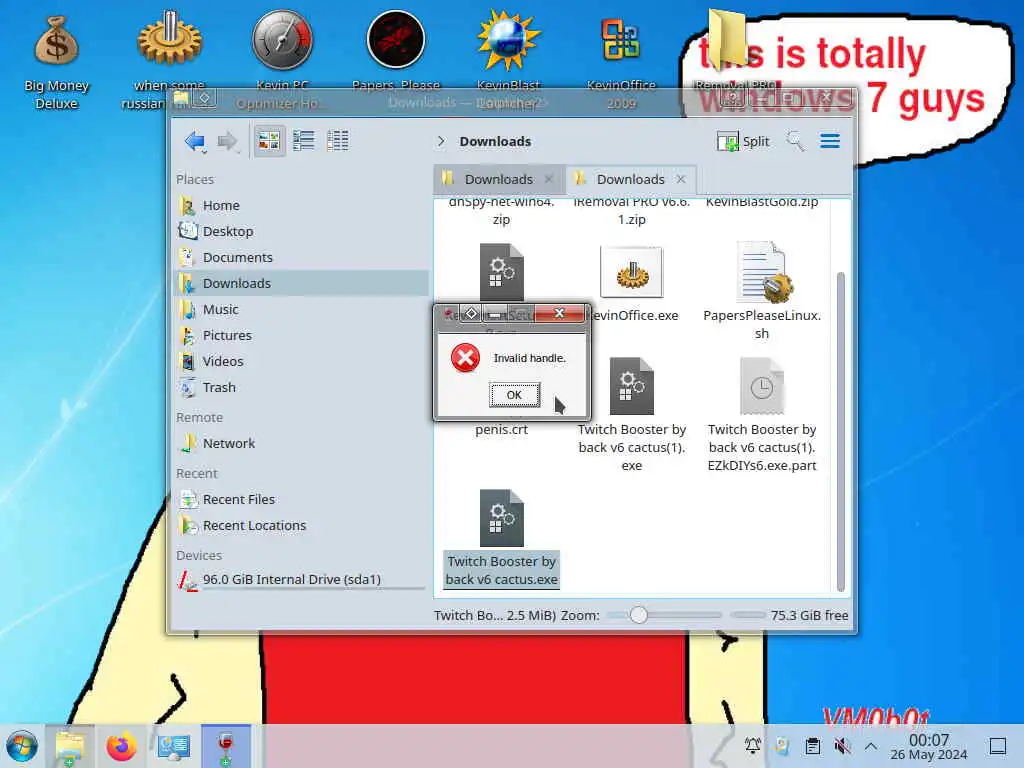This screenshot has height=768, width=1024.
Task: Click the file list vertical scrollbar
Action: pyautogui.click(x=840, y=431)
